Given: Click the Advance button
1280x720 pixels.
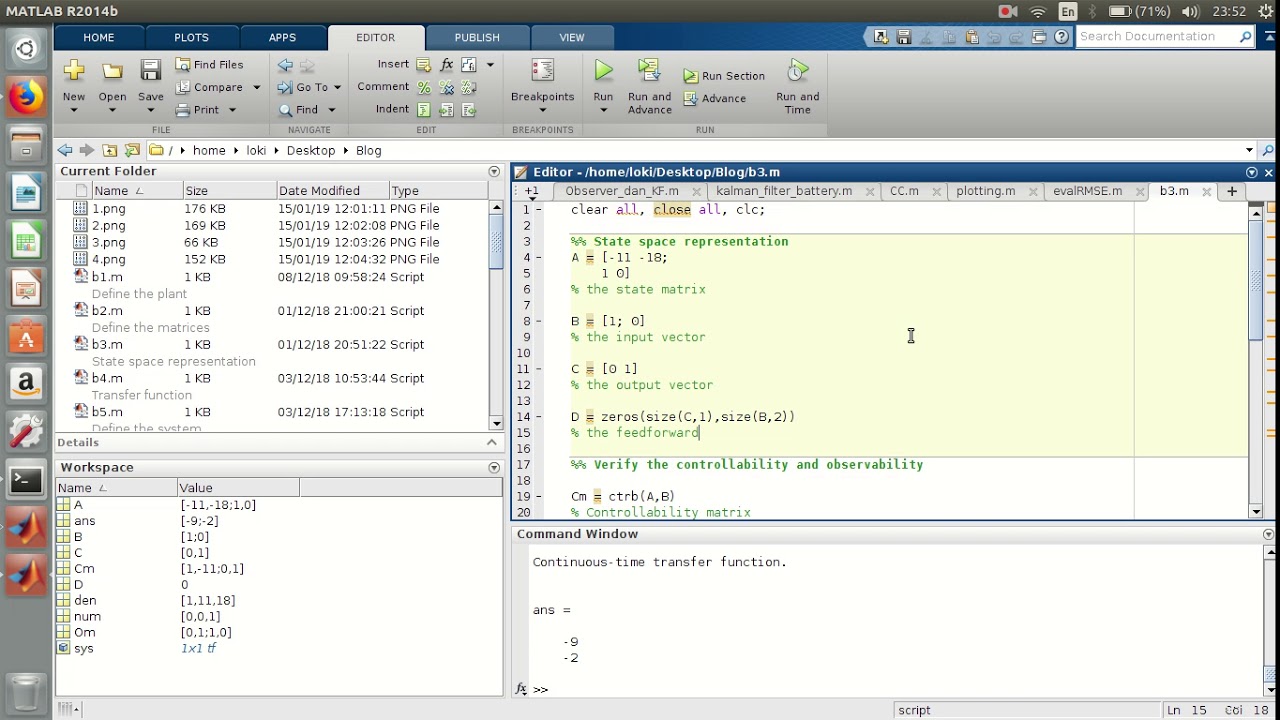Looking at the screenshot, I should point(715,99).
